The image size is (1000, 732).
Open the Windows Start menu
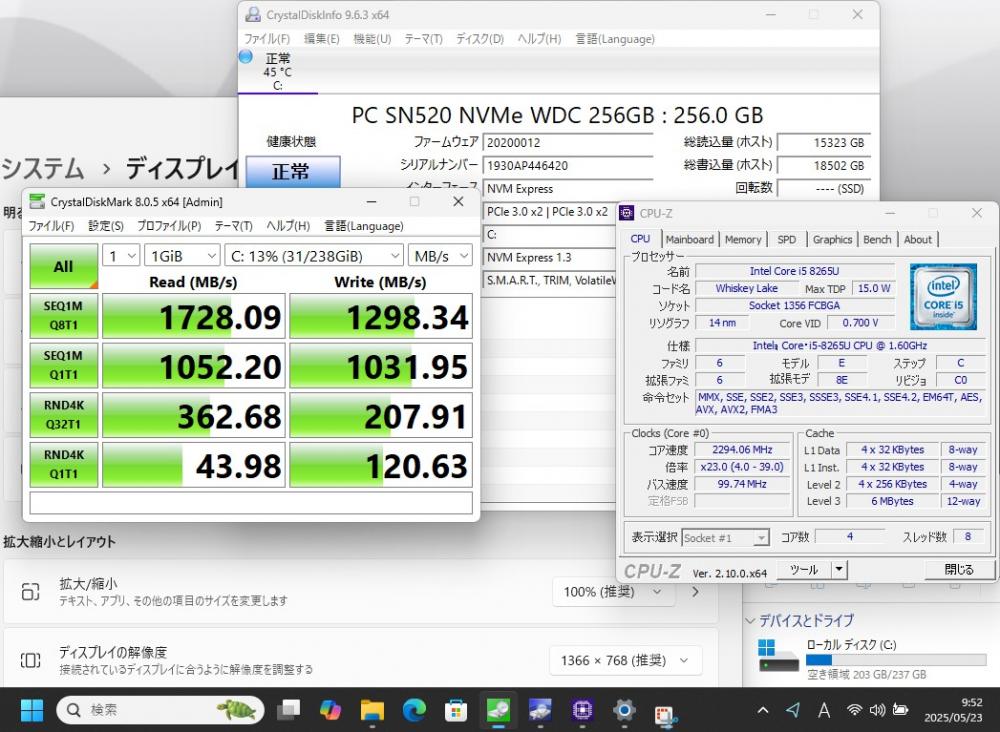[32, 710]
